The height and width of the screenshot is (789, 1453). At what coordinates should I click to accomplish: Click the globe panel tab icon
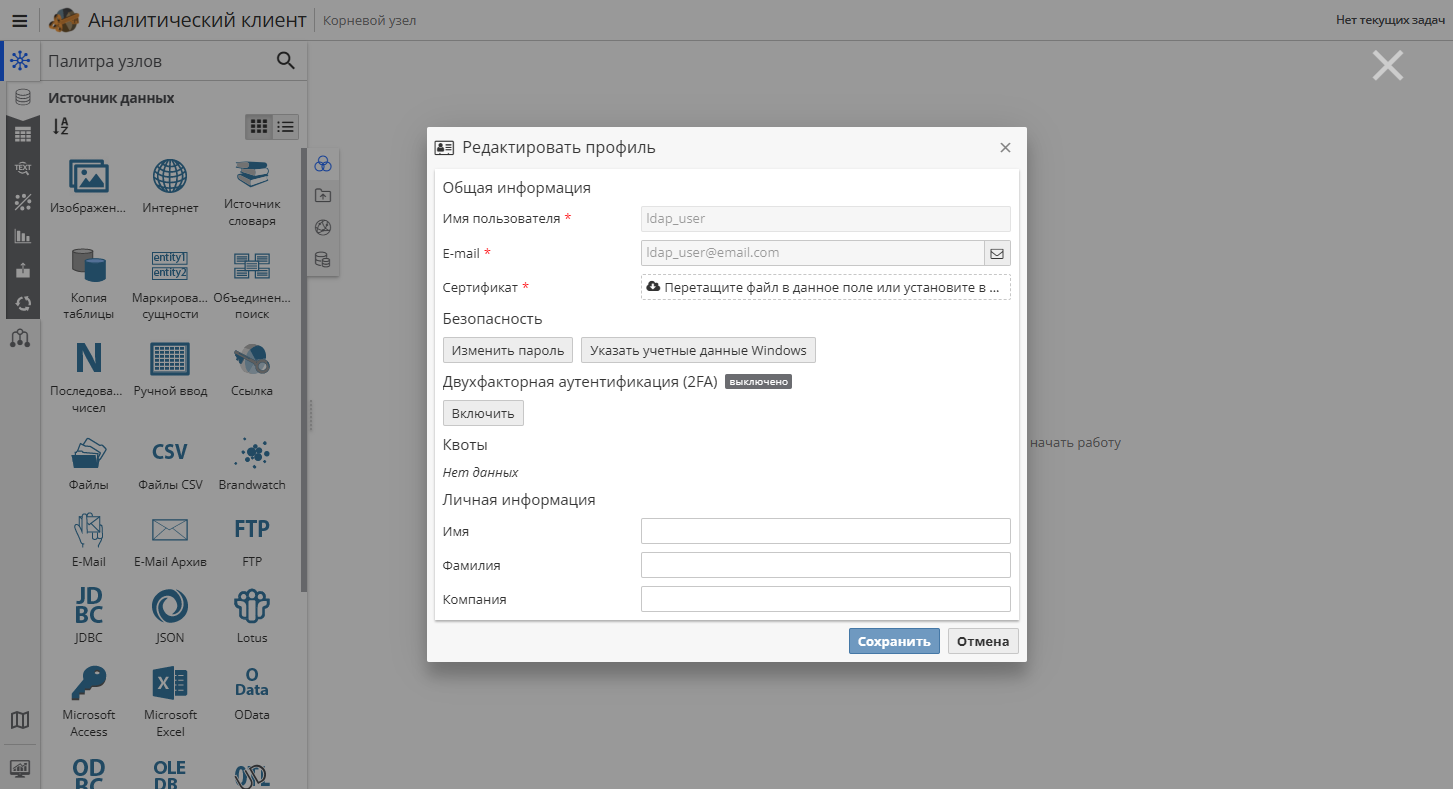pos(323,227)
